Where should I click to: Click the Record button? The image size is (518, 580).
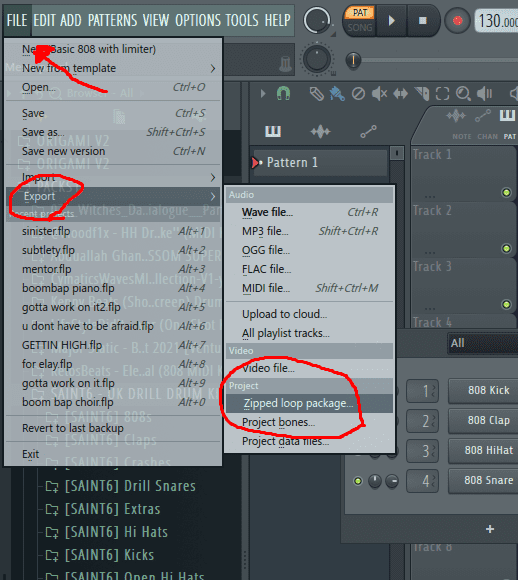tap(457, 21)
